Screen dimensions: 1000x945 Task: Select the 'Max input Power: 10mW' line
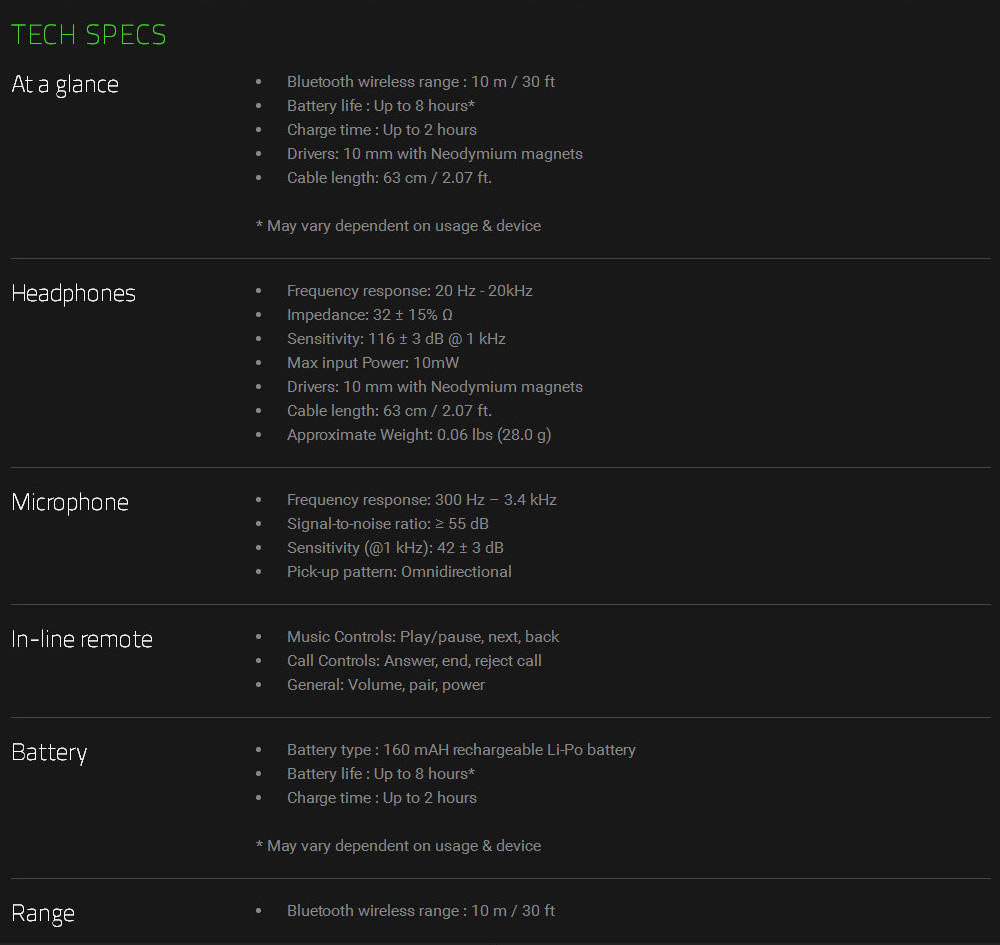point(372,362)
